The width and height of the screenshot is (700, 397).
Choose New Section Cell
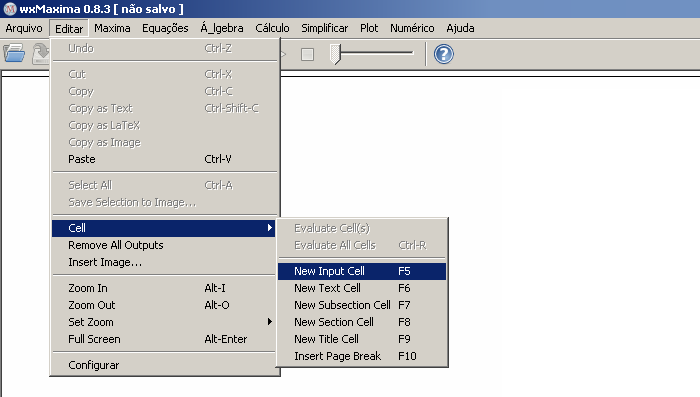click(362, 322)
